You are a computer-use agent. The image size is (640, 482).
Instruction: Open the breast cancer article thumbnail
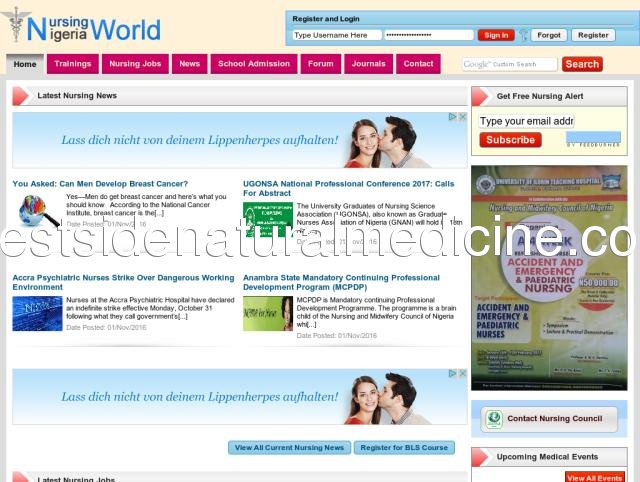coord(38,211)
